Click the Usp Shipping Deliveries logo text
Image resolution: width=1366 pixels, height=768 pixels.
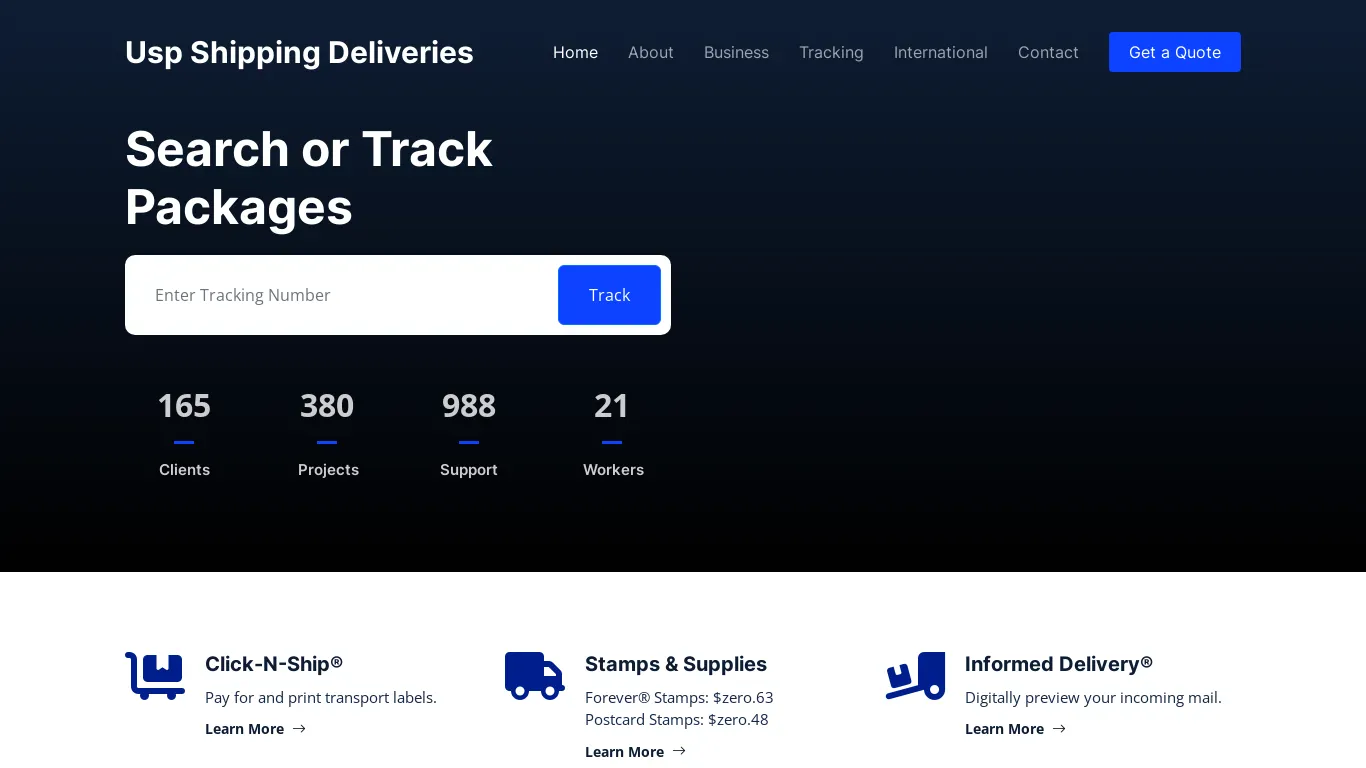(x=299, y=52)
